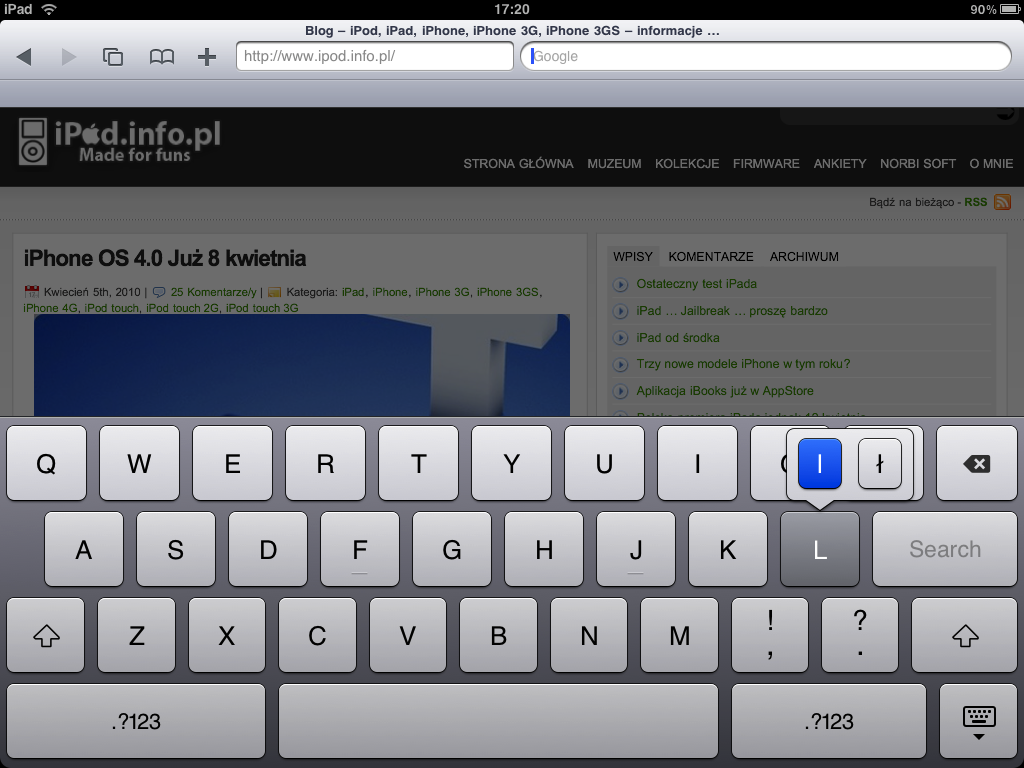Tap the Search key on keyboard

pos(945,549)
